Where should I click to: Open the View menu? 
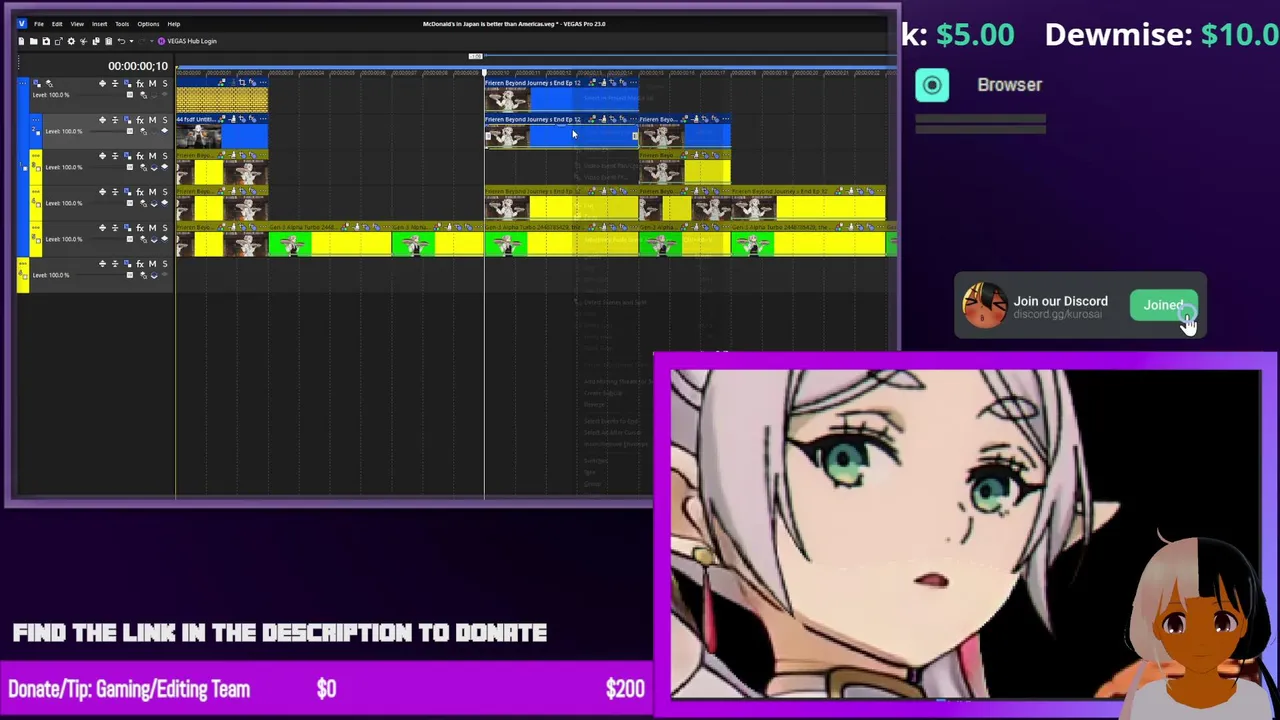tap(77, 24)
